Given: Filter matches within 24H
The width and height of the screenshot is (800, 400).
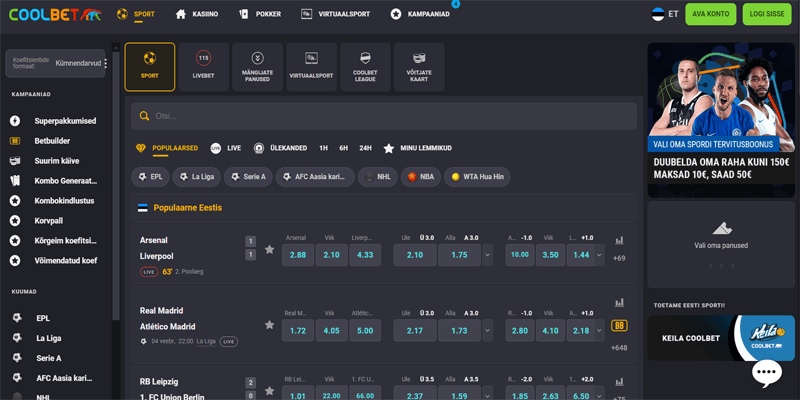Looking at the screenshot, I should tap(365, 148).
